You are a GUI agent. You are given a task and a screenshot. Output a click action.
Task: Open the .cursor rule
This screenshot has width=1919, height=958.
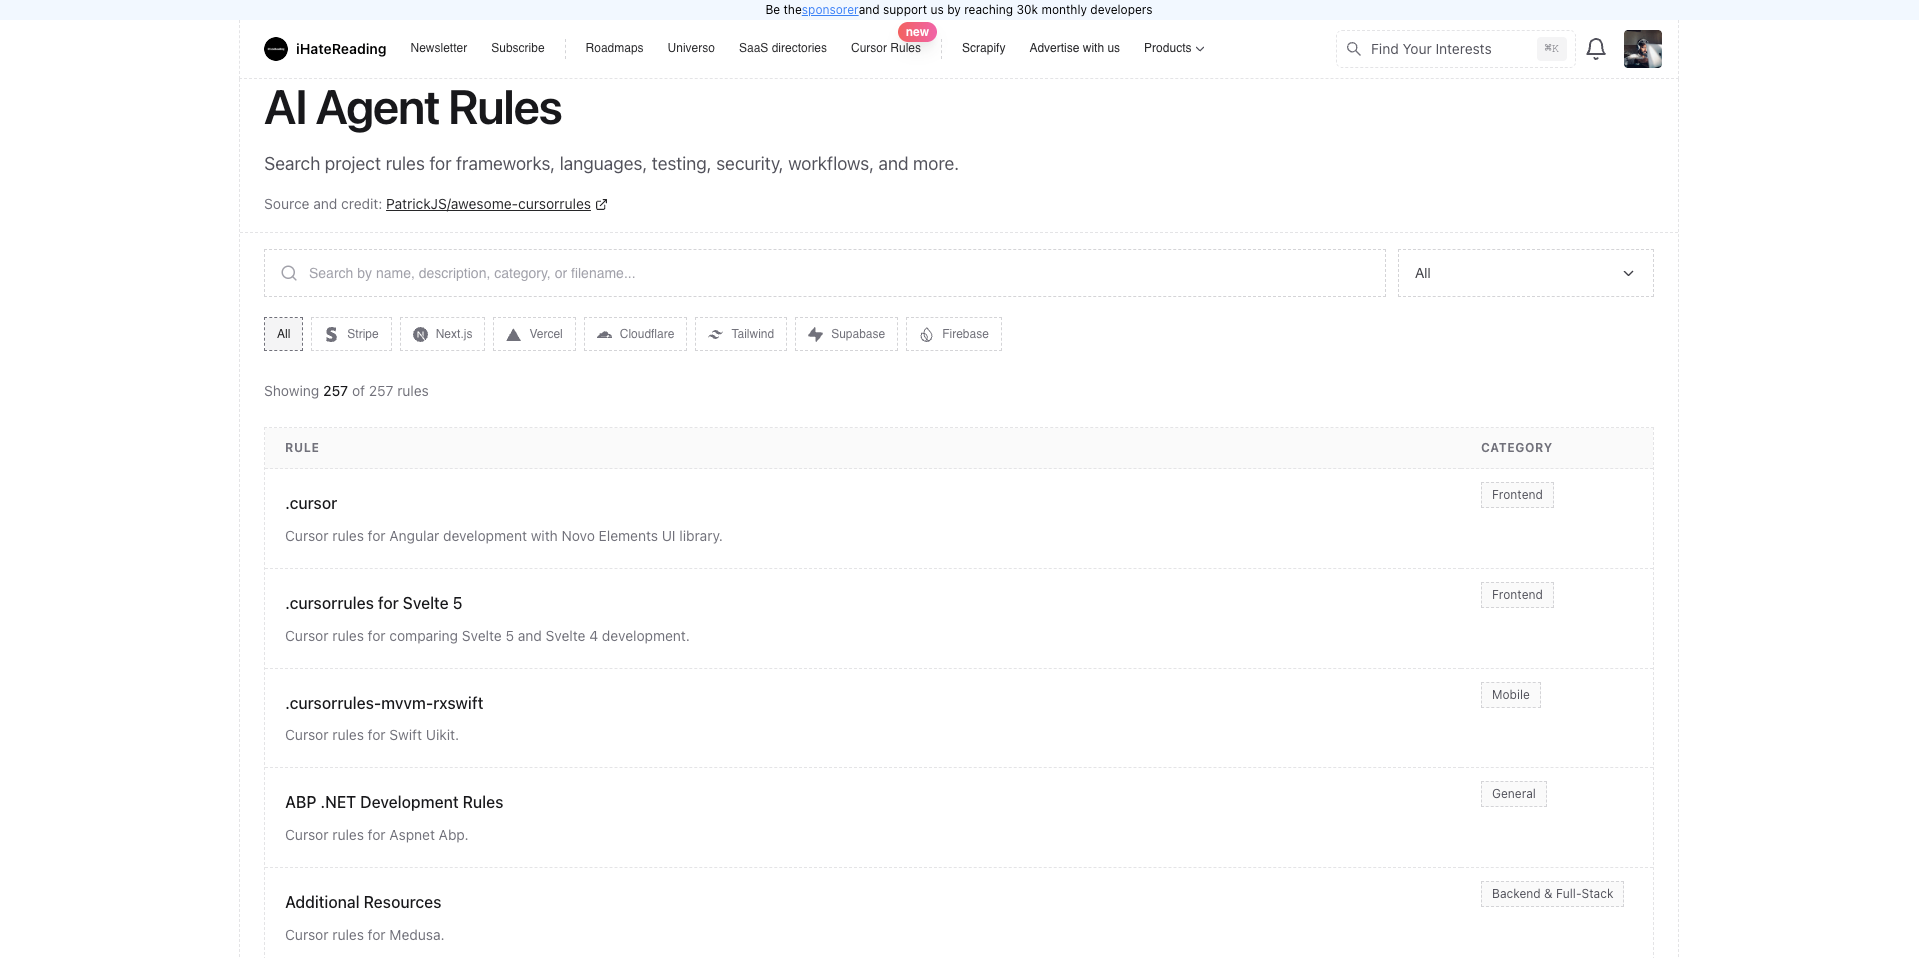pos(311,503)
